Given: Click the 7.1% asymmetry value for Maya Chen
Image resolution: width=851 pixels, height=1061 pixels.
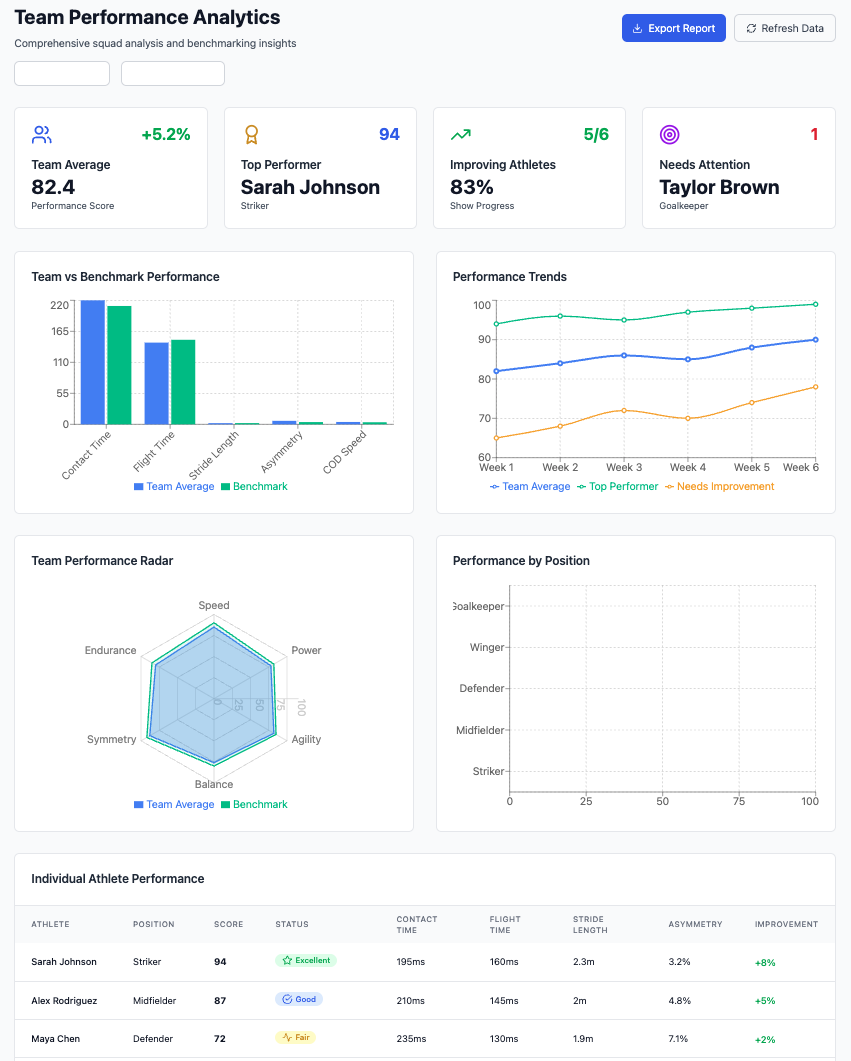Looking at the screenshot, I should tap(678, 1039).
